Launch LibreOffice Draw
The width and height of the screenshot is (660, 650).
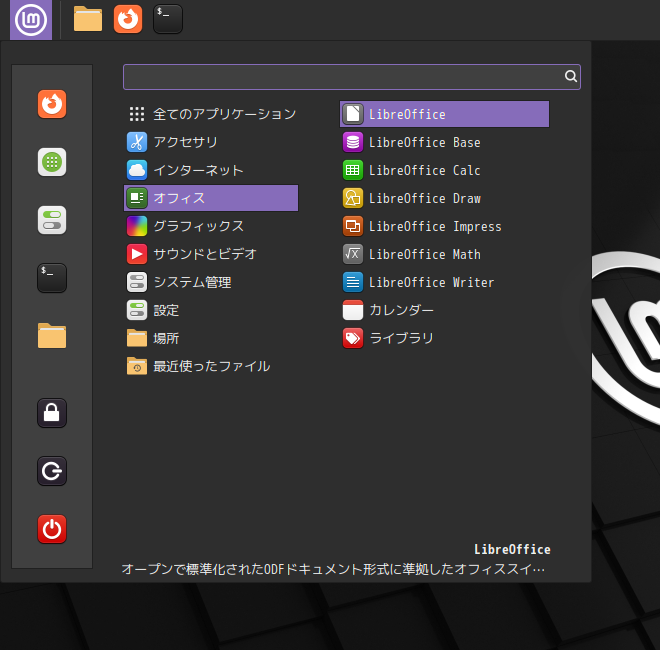444,198
